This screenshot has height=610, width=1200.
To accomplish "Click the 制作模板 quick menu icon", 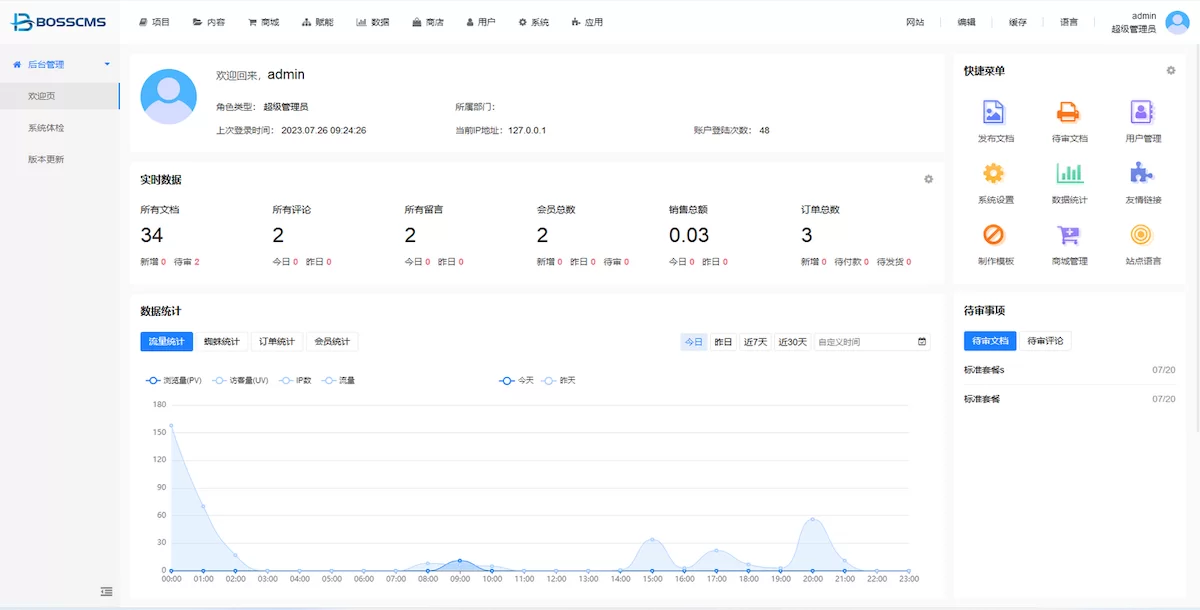I will click(994, 235).
